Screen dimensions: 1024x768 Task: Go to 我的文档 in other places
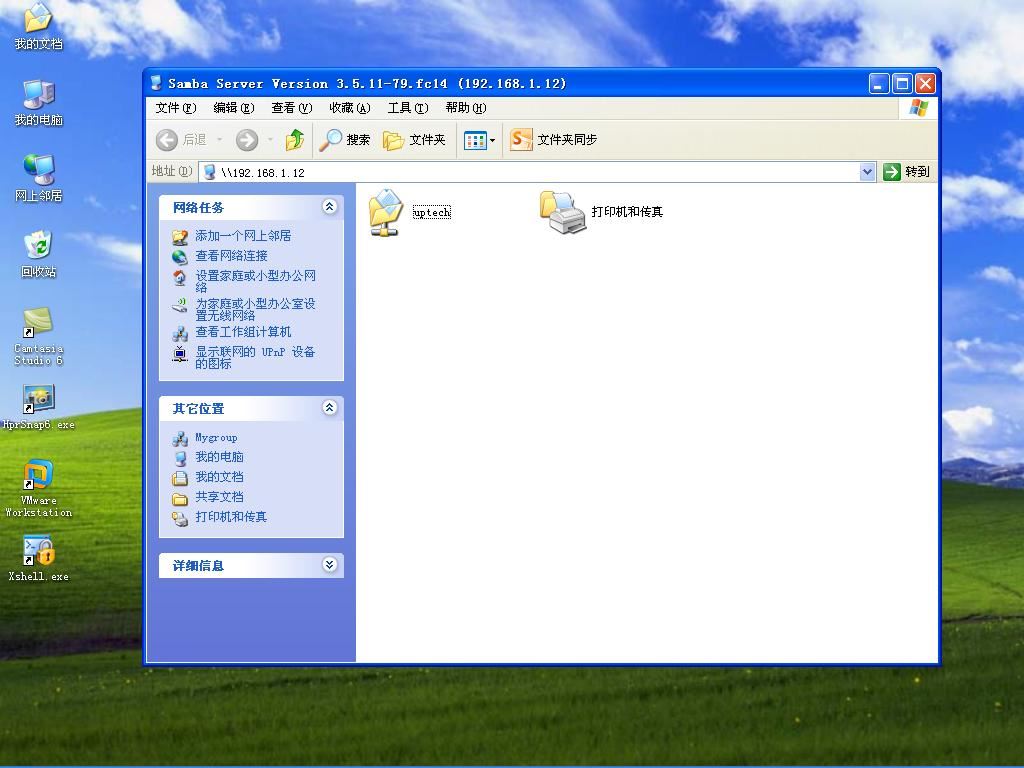[x=219, y=477]
